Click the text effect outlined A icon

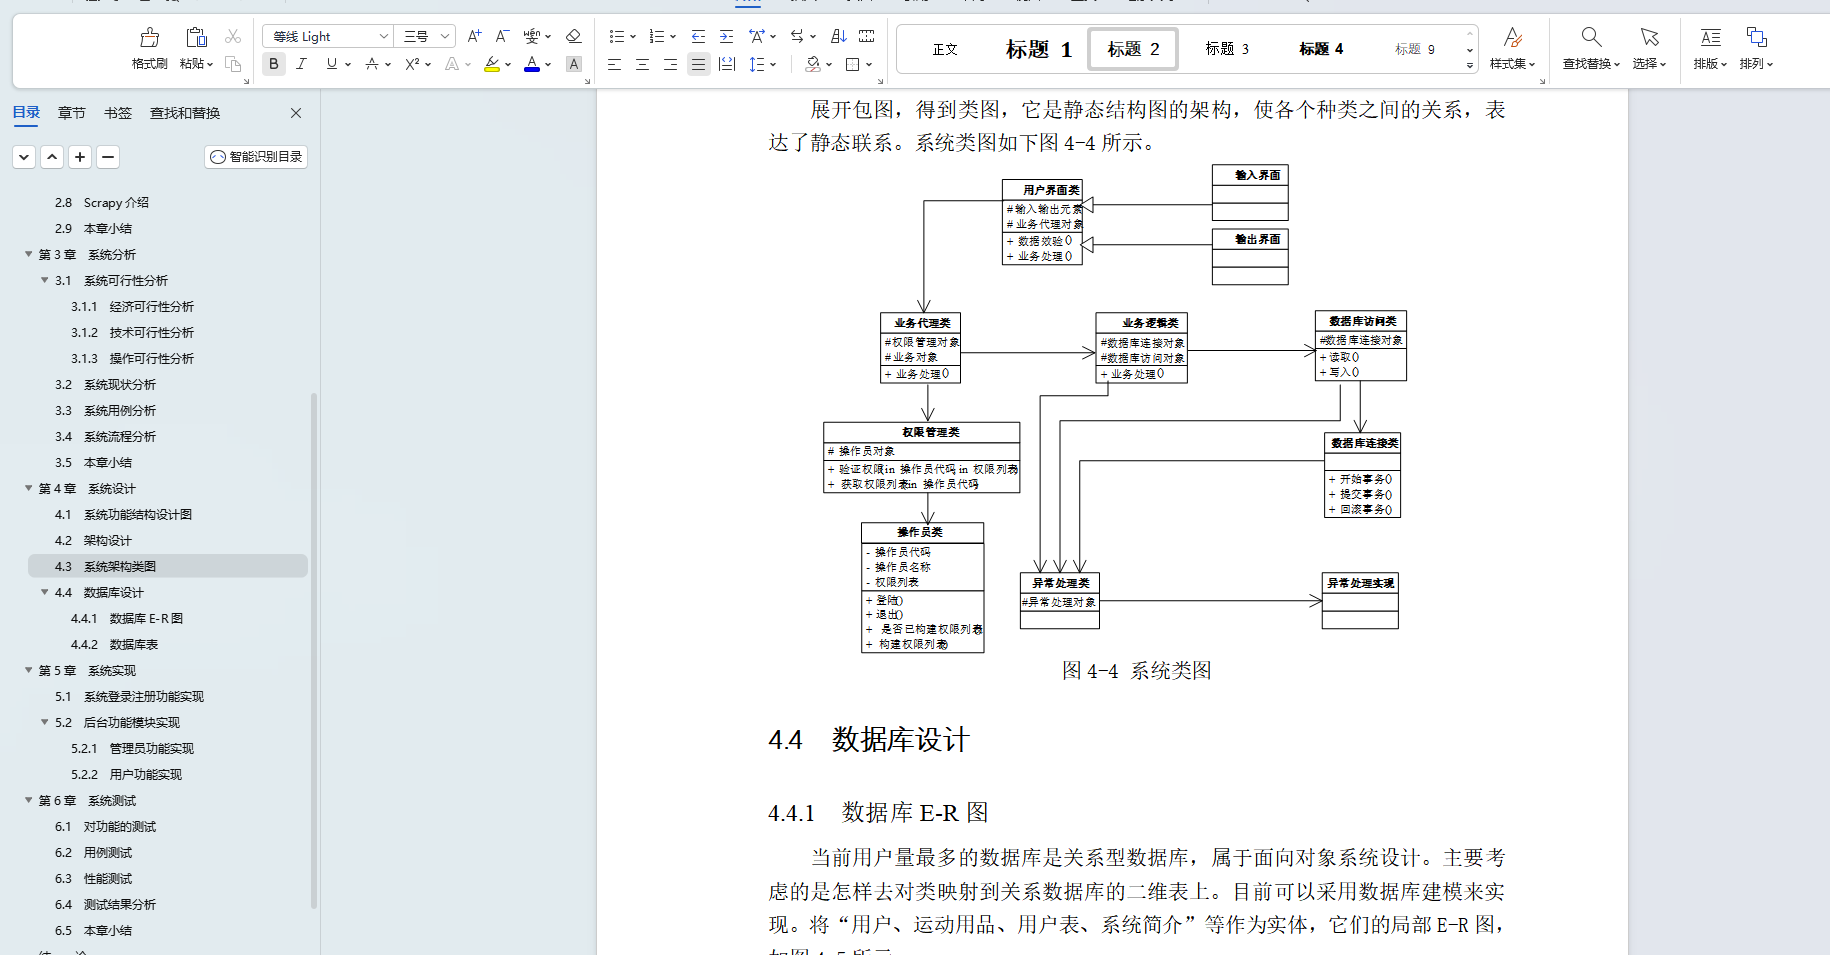452,64
